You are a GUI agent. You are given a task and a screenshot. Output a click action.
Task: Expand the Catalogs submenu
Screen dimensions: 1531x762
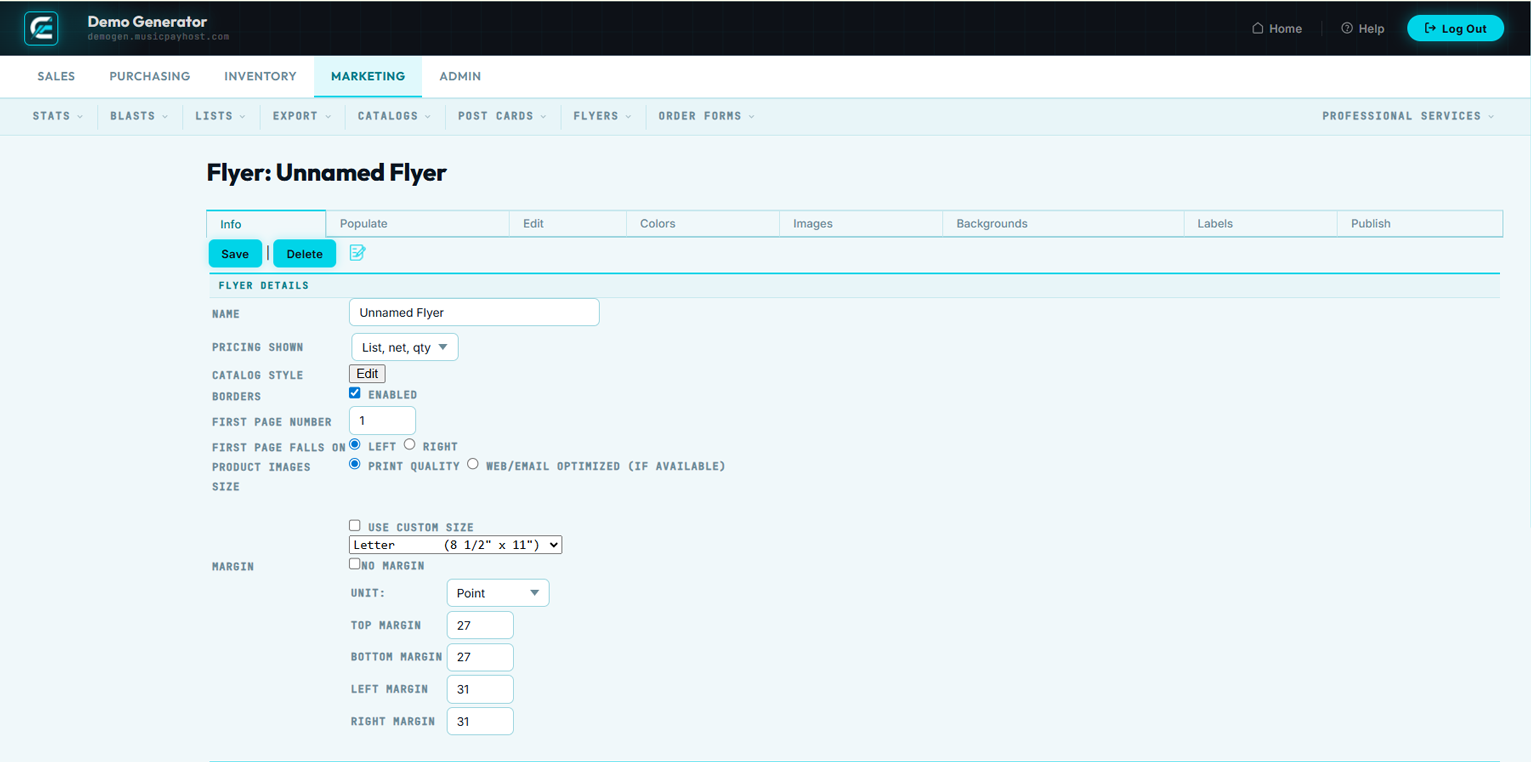coord(394,116)
